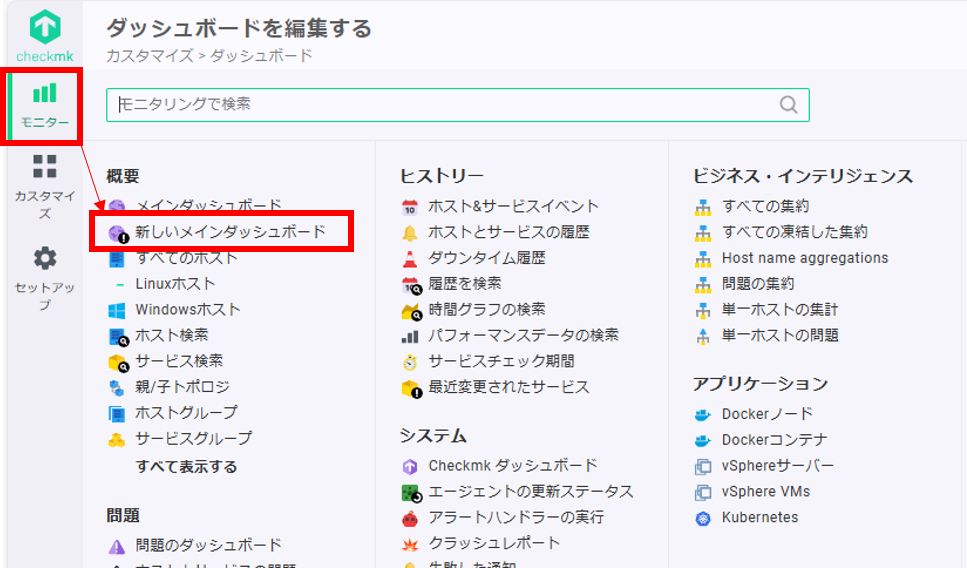967x568 pixels.
Task: Click the サービスグループ icon
Action: pyautogui.click(x=117, y=440)
